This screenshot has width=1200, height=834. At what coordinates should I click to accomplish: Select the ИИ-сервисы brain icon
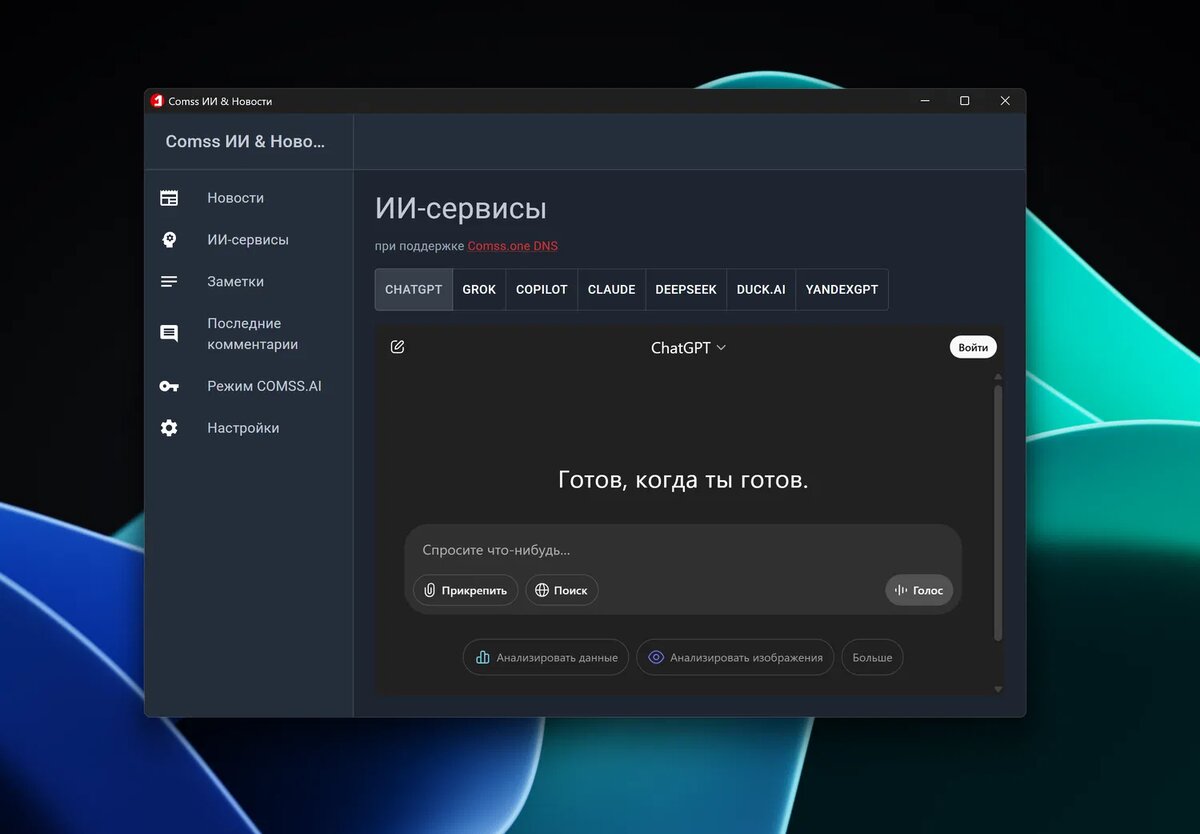coord(169,240)
